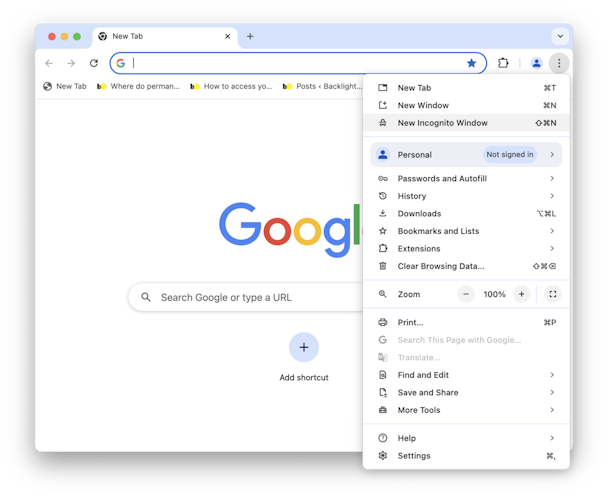Select New Incognito Window

(x=466, y=123)
